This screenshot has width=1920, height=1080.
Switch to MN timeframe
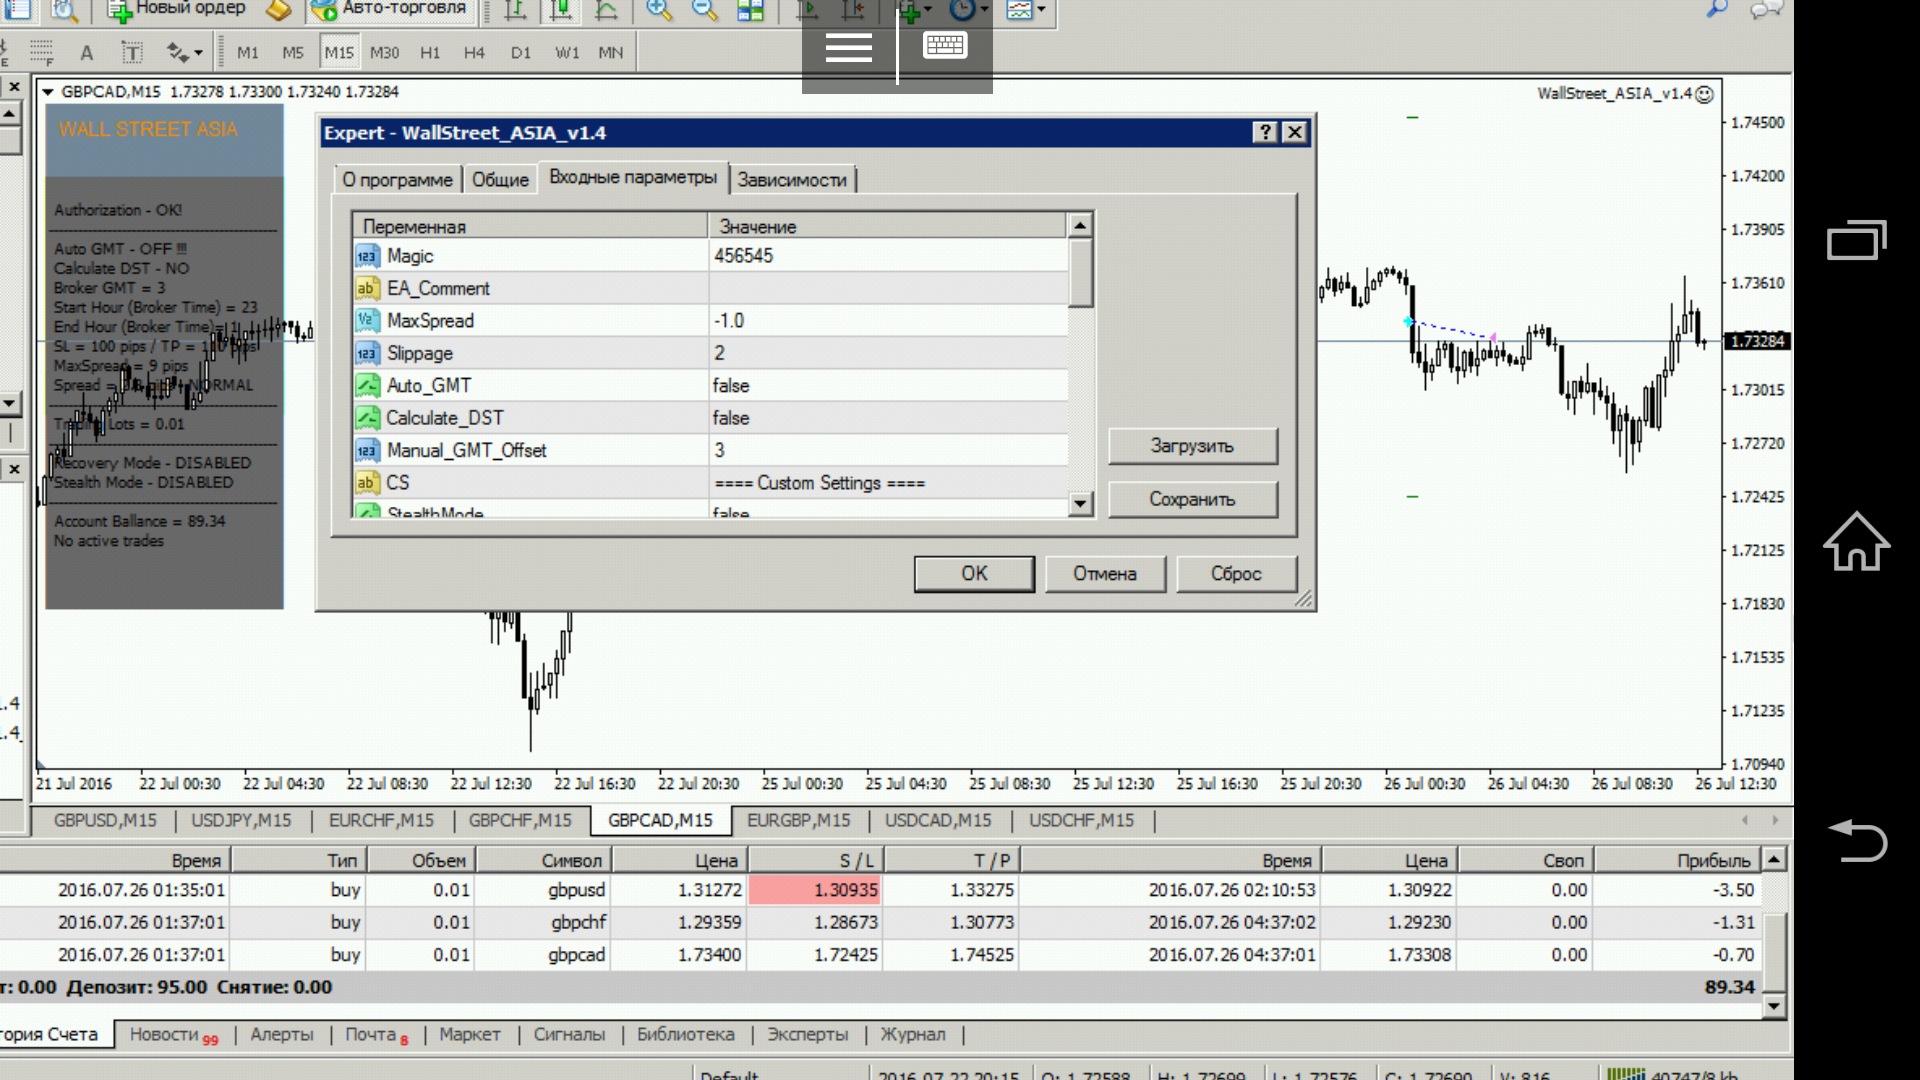[611, 53]
